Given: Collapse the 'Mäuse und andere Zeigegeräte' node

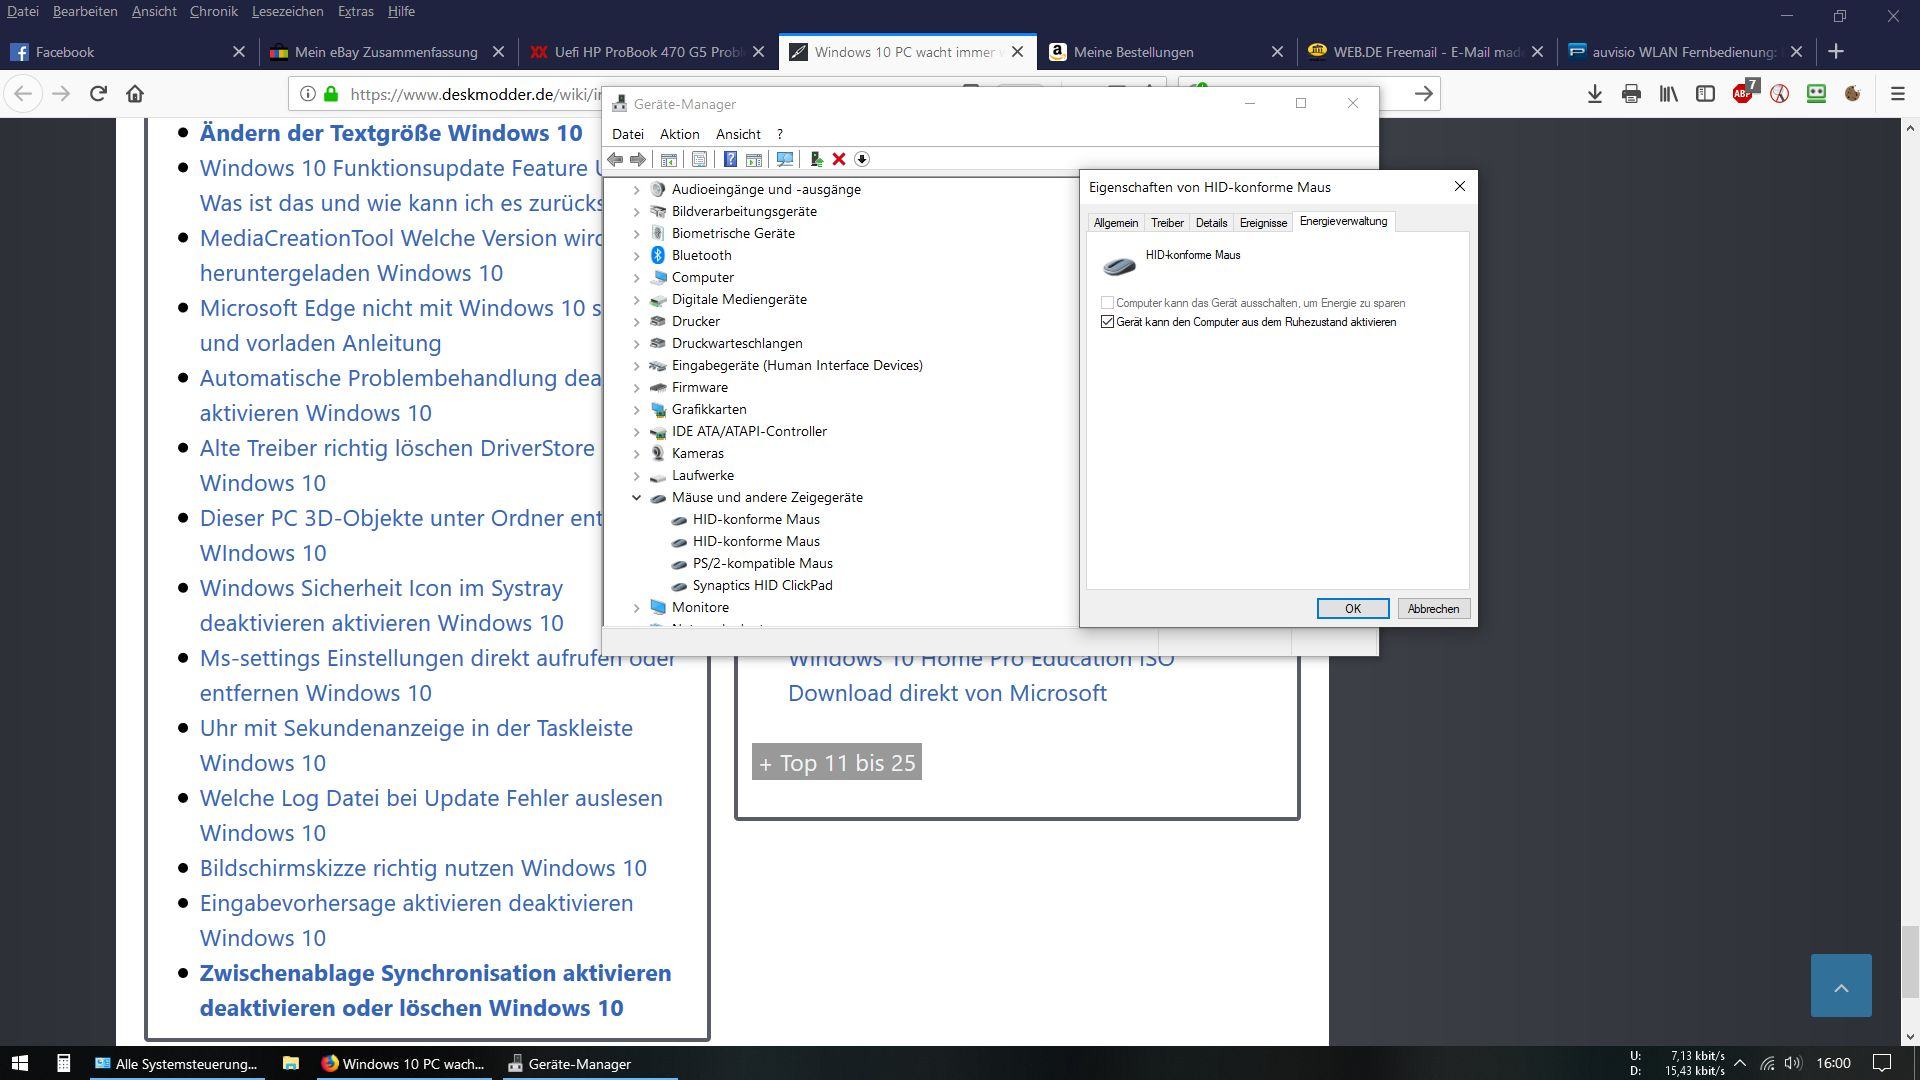Looking at the screenshot, I should pyautogui.click(x=636, y=497).
